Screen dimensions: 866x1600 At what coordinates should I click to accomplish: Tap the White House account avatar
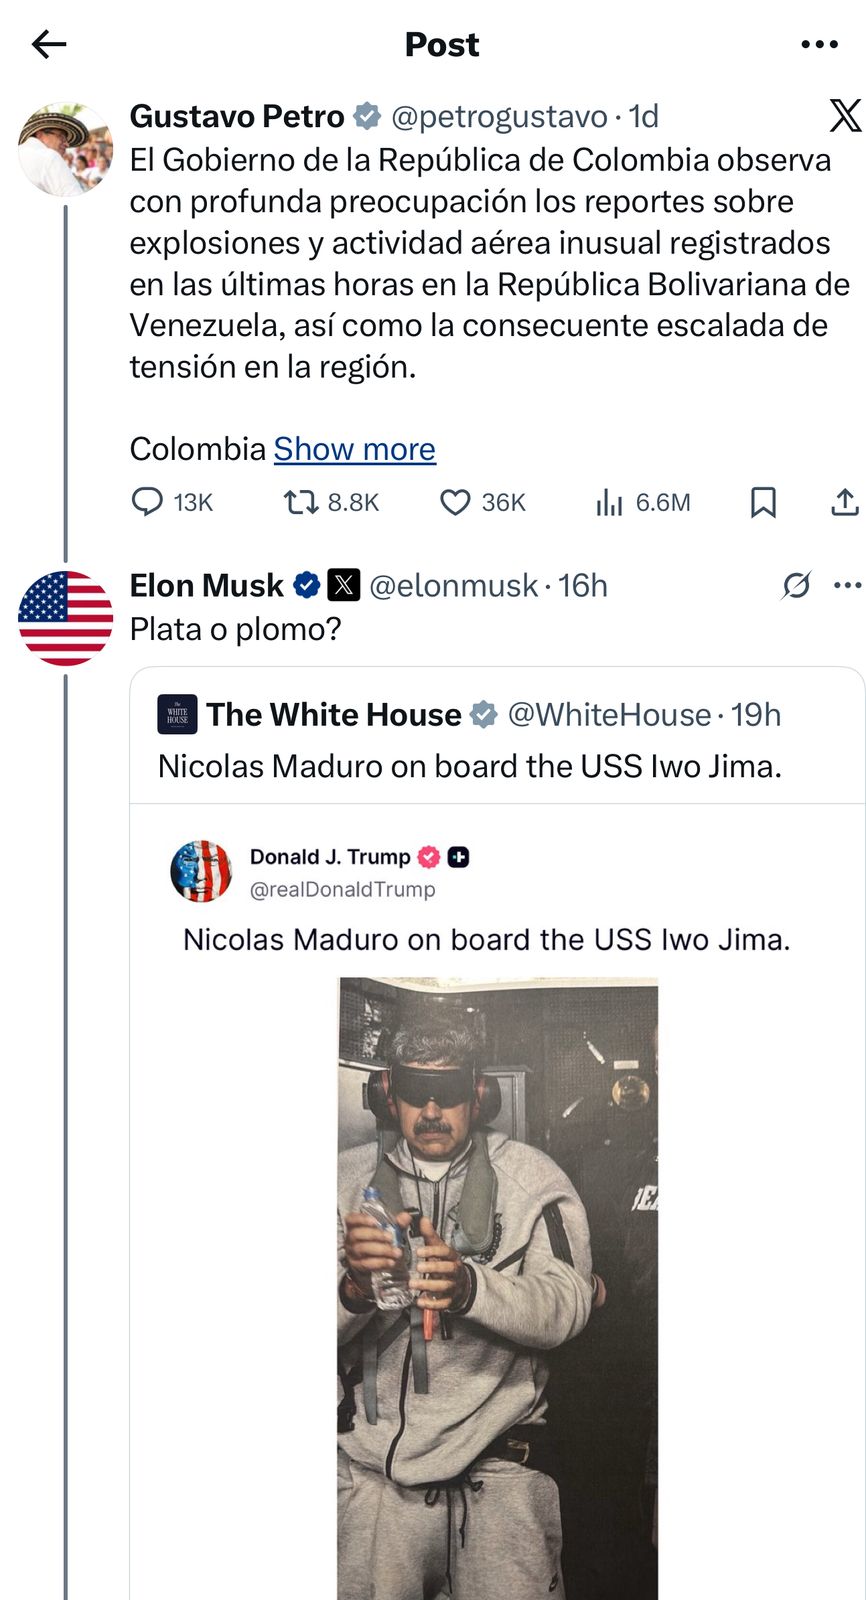coord(178,715)
